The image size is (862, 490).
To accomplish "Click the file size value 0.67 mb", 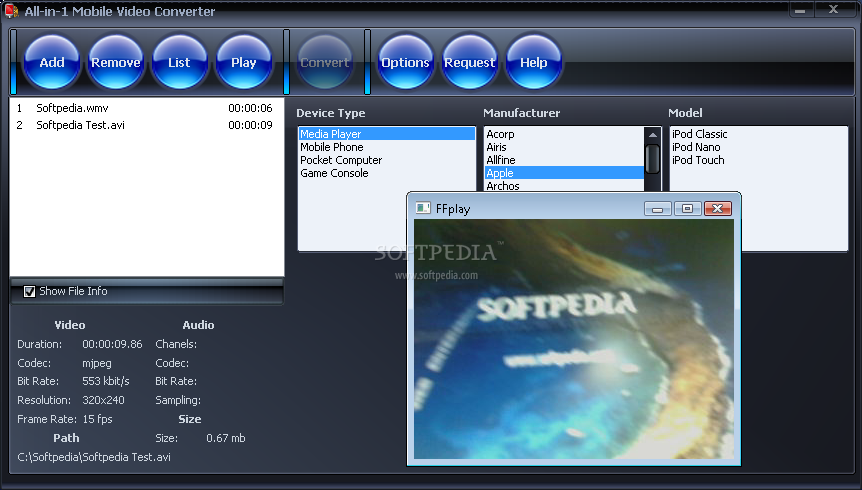I will click(x=226, y=438).
